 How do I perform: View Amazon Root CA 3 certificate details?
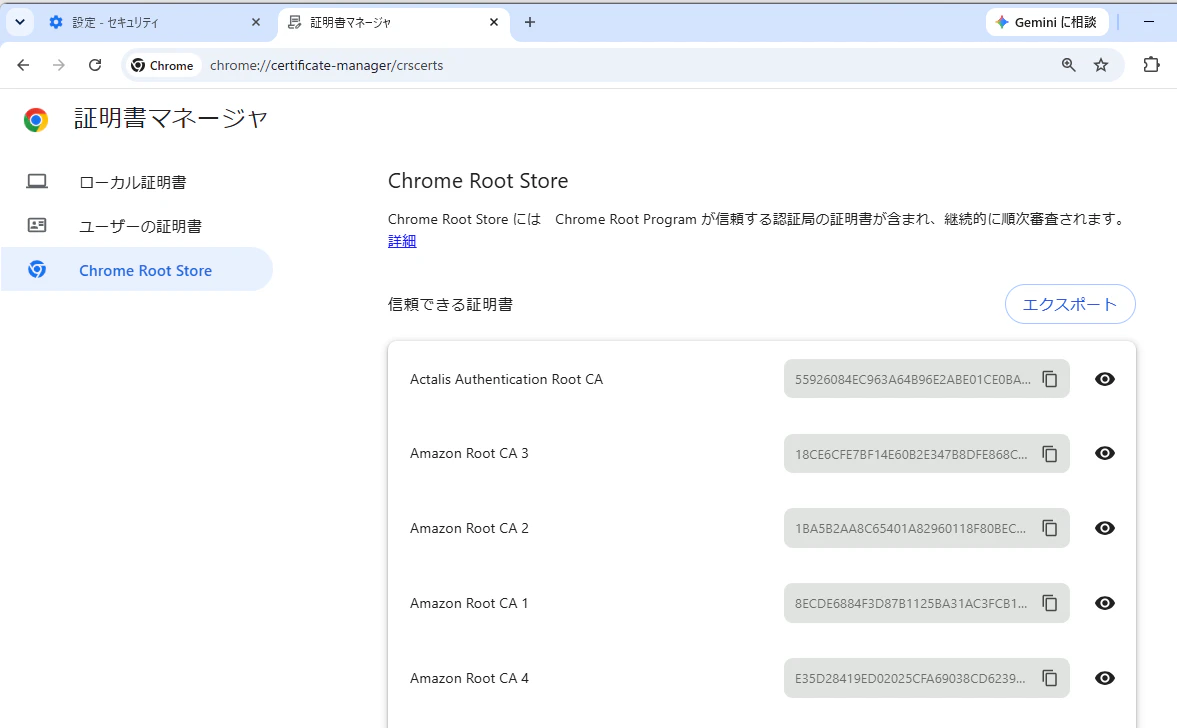(1104, 453)
